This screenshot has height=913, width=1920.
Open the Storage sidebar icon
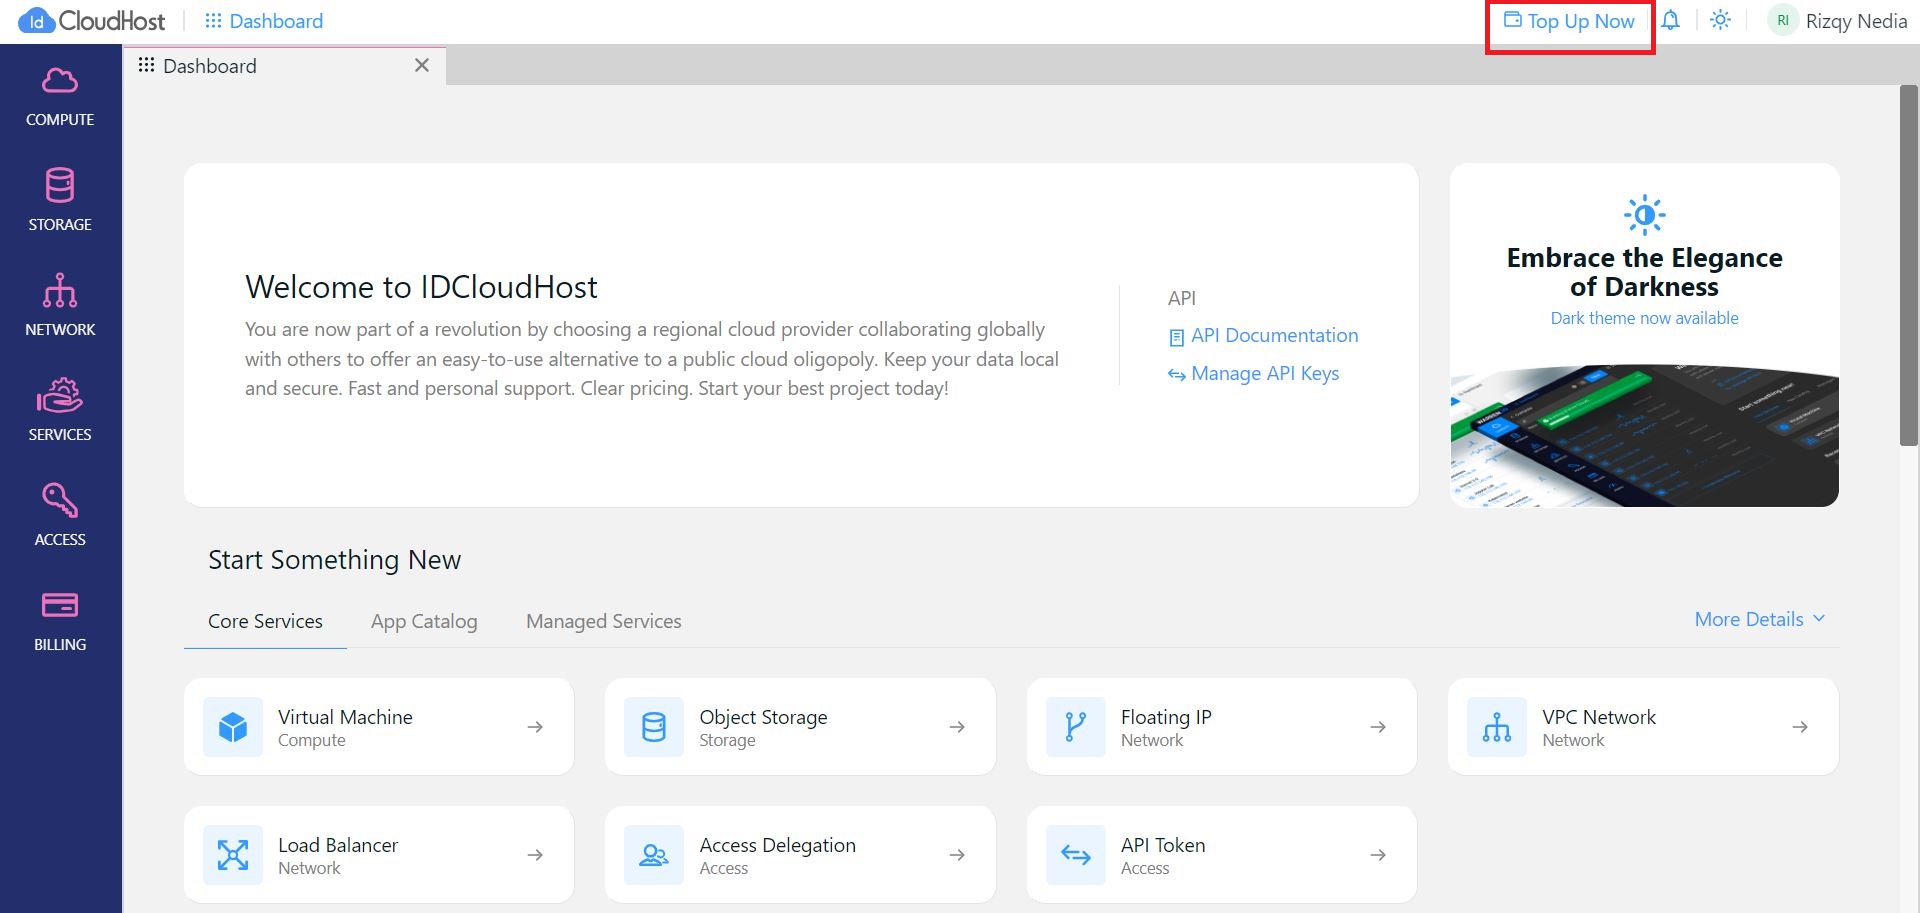(x=60, y=200)
